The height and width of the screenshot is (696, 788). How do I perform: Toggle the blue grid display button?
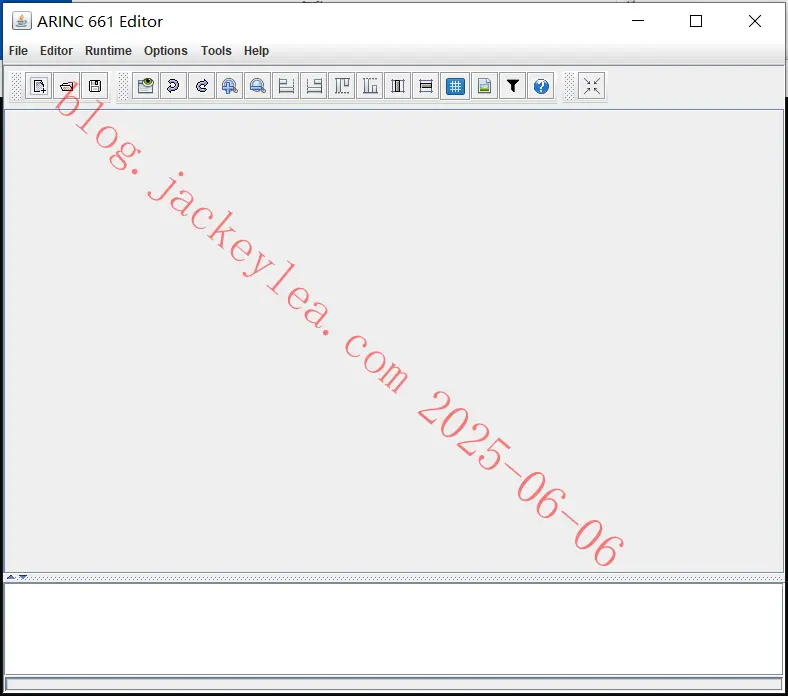point(455,86)
